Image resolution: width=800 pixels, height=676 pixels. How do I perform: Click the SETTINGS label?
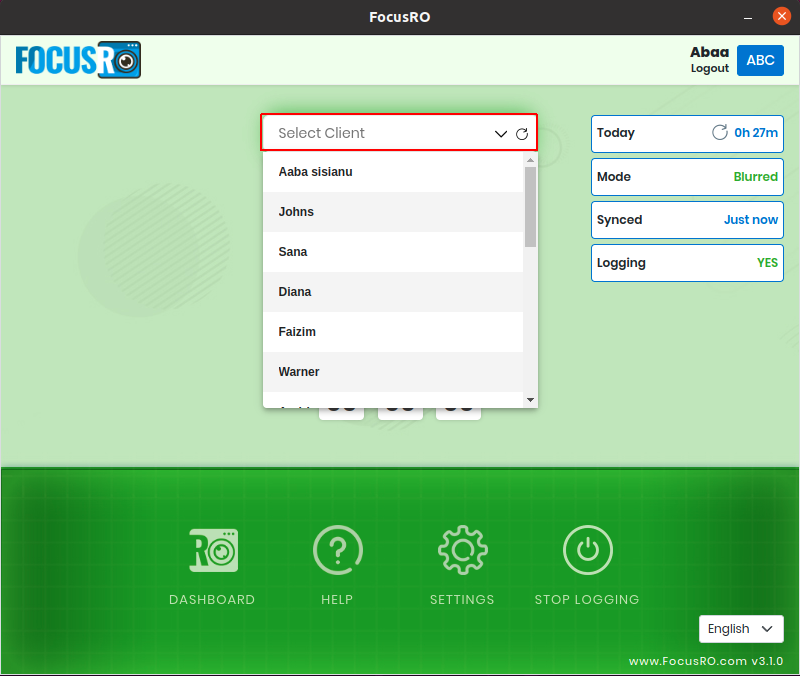462,599
